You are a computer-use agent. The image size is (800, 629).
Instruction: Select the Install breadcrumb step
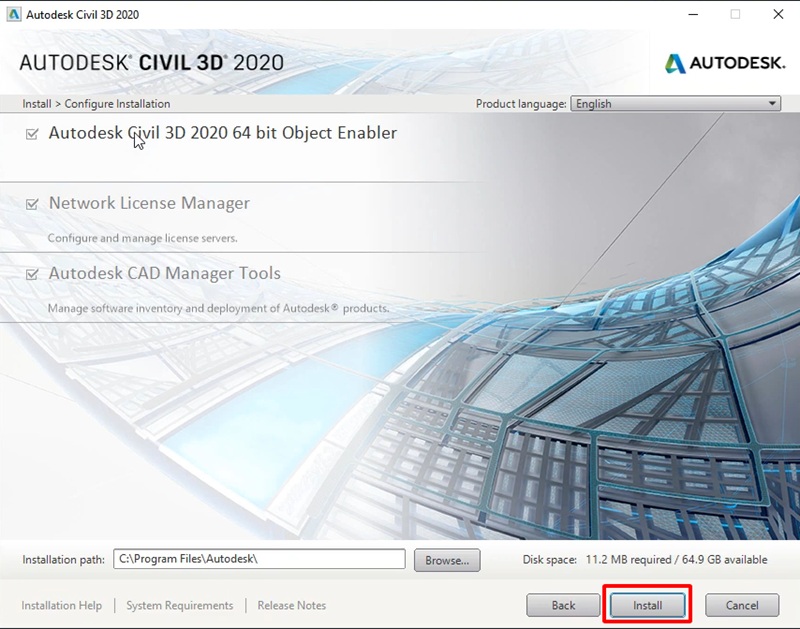point(38,103)
